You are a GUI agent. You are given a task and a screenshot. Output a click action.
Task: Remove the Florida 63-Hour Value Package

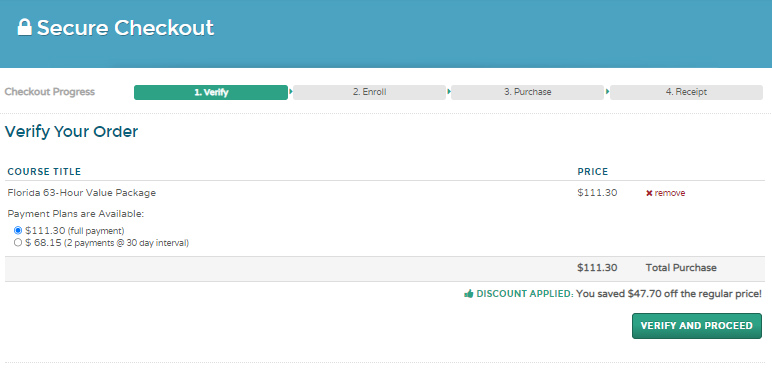pos(665,193)
